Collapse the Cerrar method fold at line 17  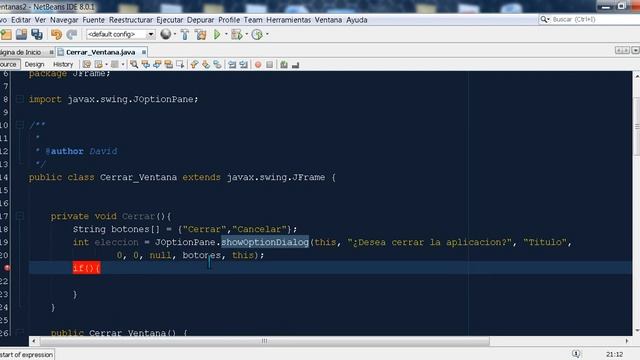coord(19,216)
